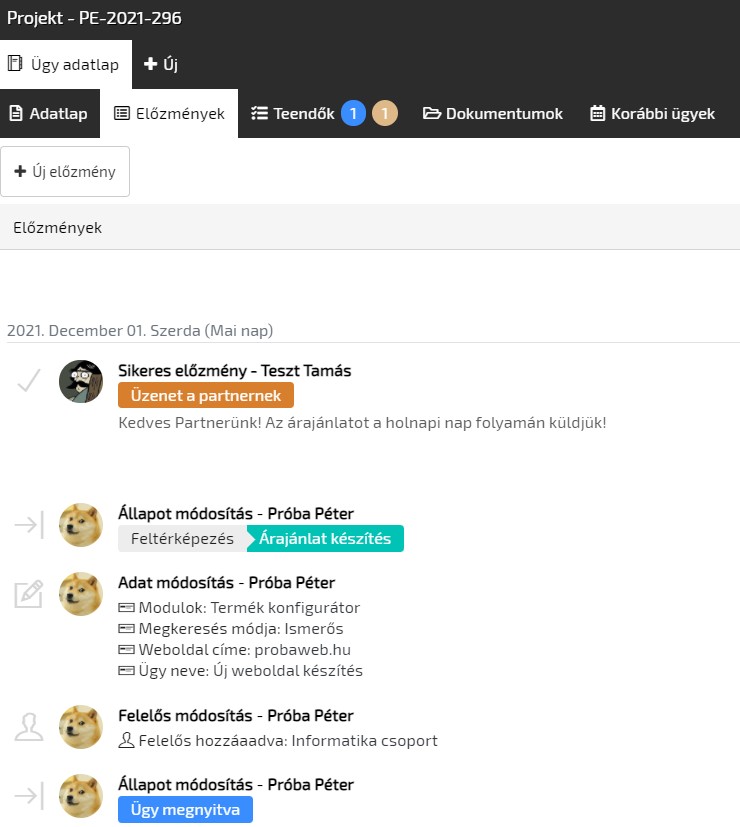Click the checkmark icon beside Sikeres előzmény
This screenshot has height=827, width=740.
30,381
